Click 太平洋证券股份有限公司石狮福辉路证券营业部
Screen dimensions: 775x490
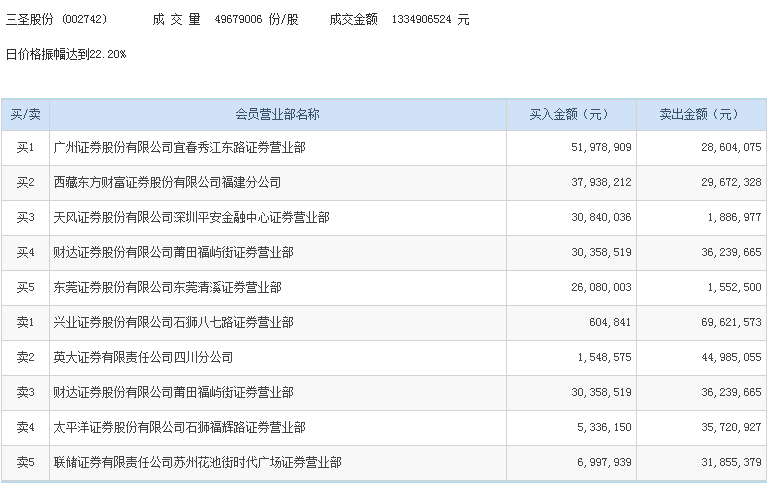pyautogui.click(x=179, y=428)
